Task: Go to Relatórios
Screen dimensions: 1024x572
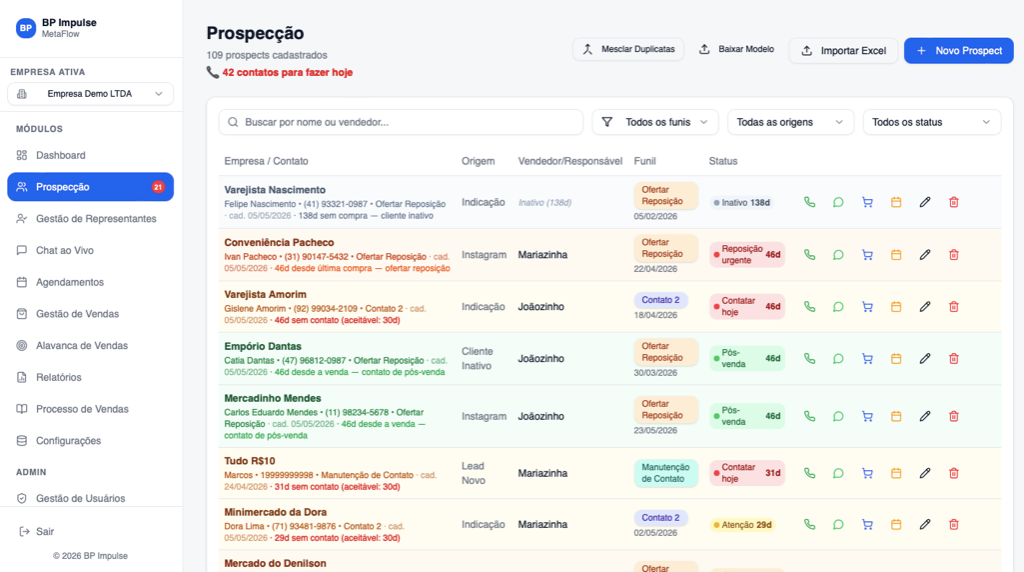Action: (x=90, y=377)
